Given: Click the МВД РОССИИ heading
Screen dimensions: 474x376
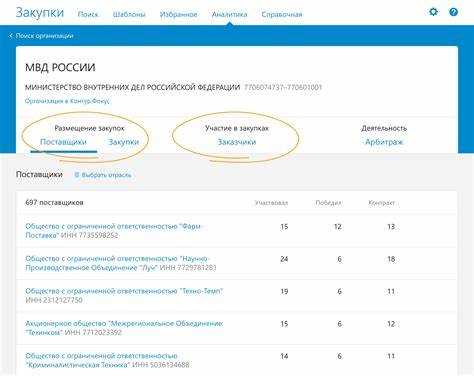Looking at the screenshot, I should tap(60, 67).
